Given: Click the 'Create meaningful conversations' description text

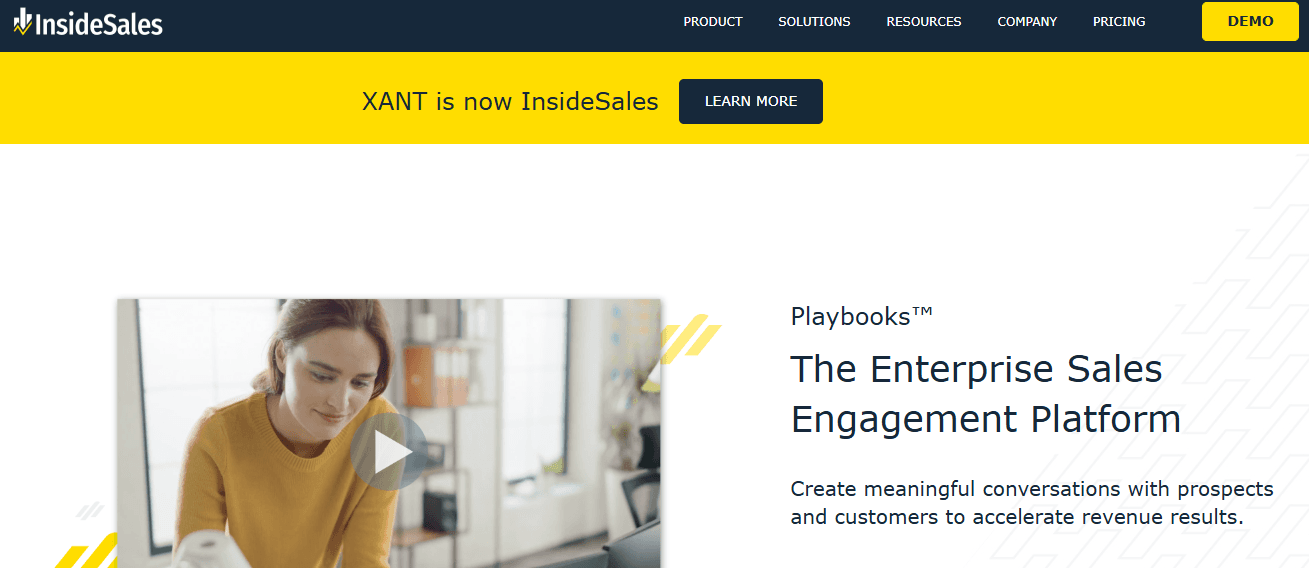Looking at the screenshot, I should click(1032, 503).
